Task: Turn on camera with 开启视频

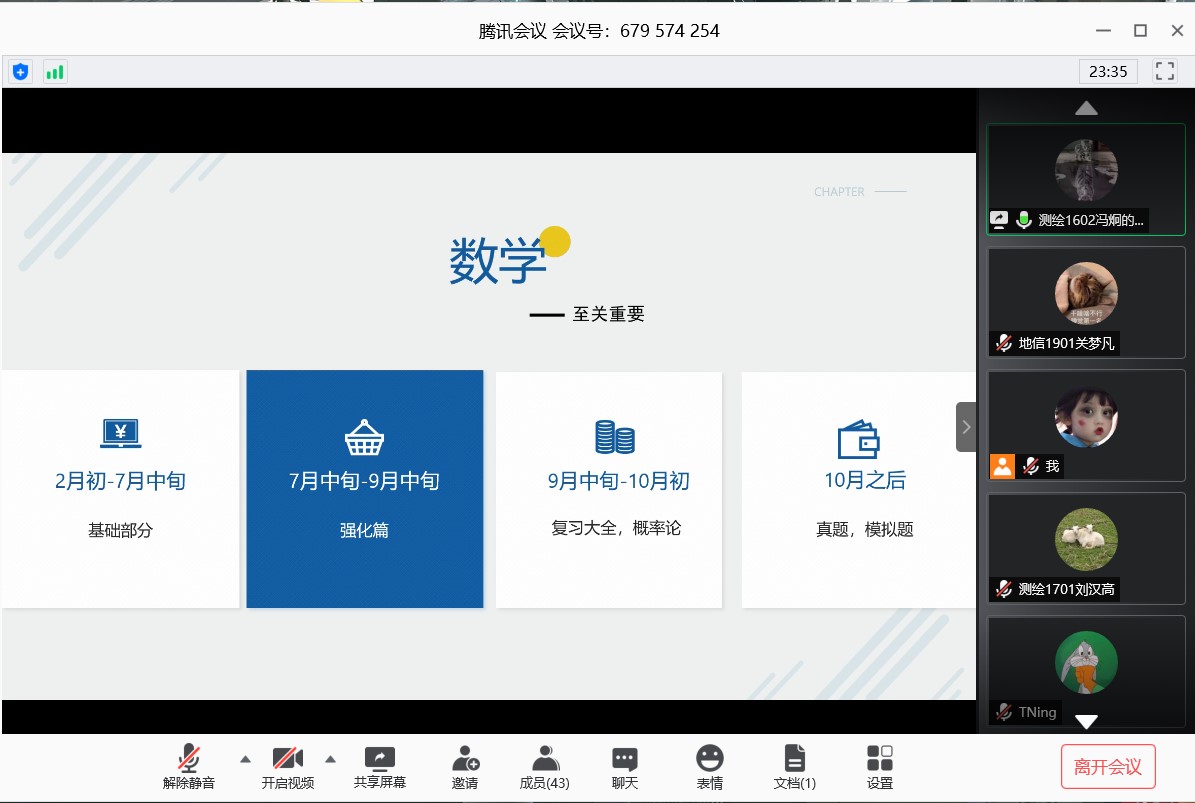Action: 288,767
